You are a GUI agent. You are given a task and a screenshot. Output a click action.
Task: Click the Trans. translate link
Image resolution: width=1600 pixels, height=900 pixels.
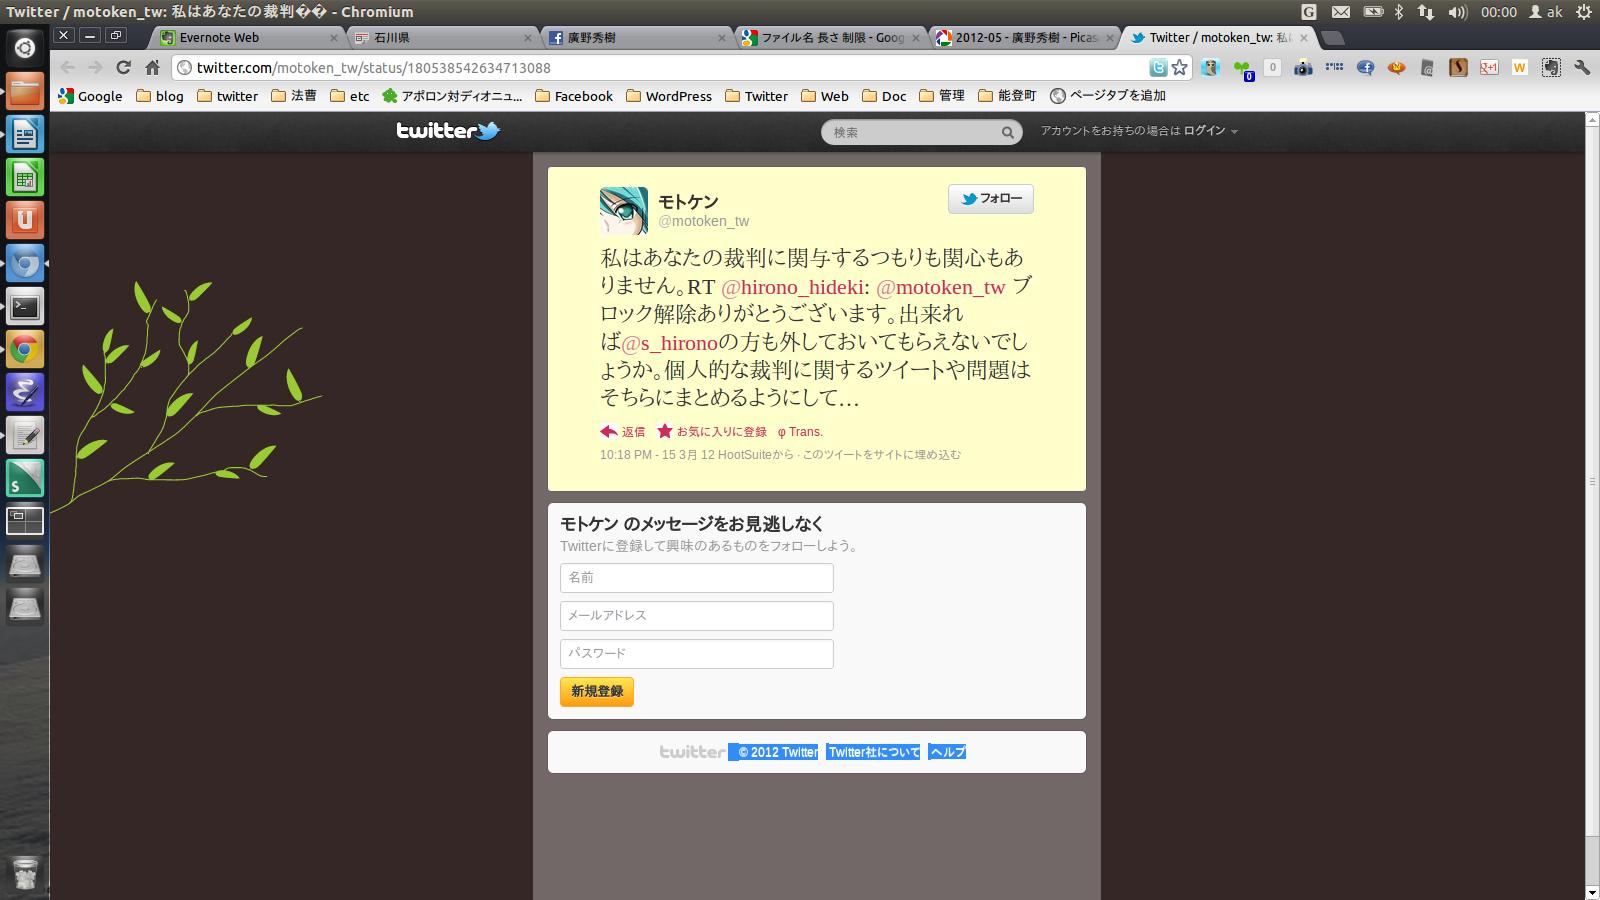[x=800, y=432]
